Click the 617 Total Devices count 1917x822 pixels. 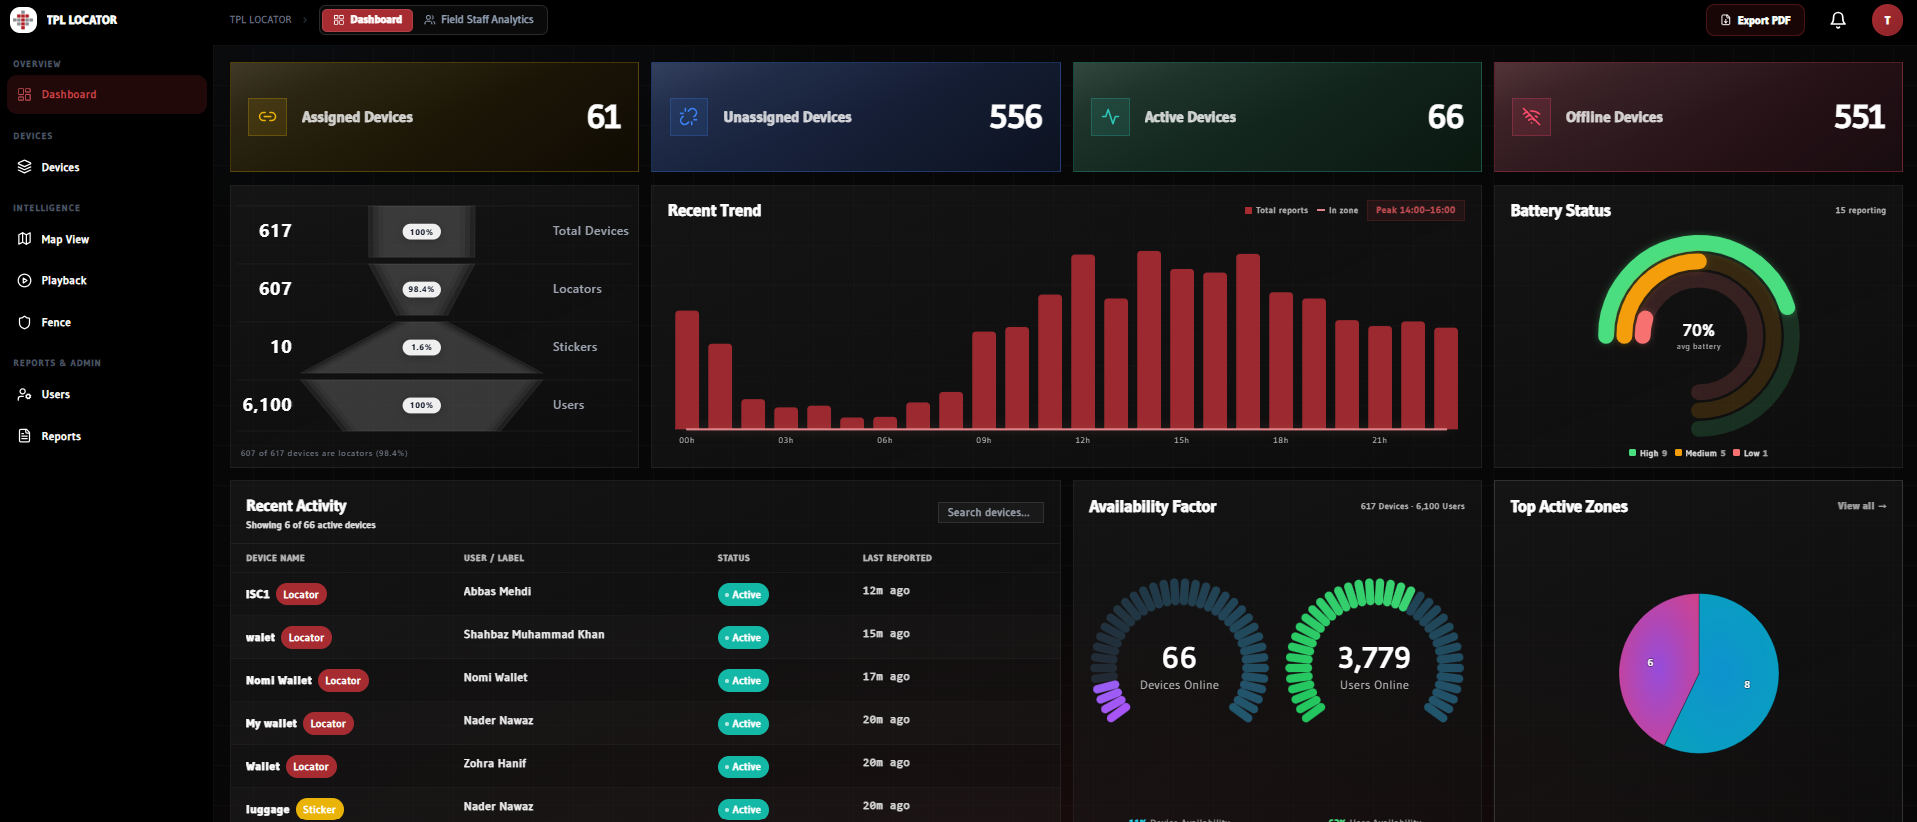[275, 231]
